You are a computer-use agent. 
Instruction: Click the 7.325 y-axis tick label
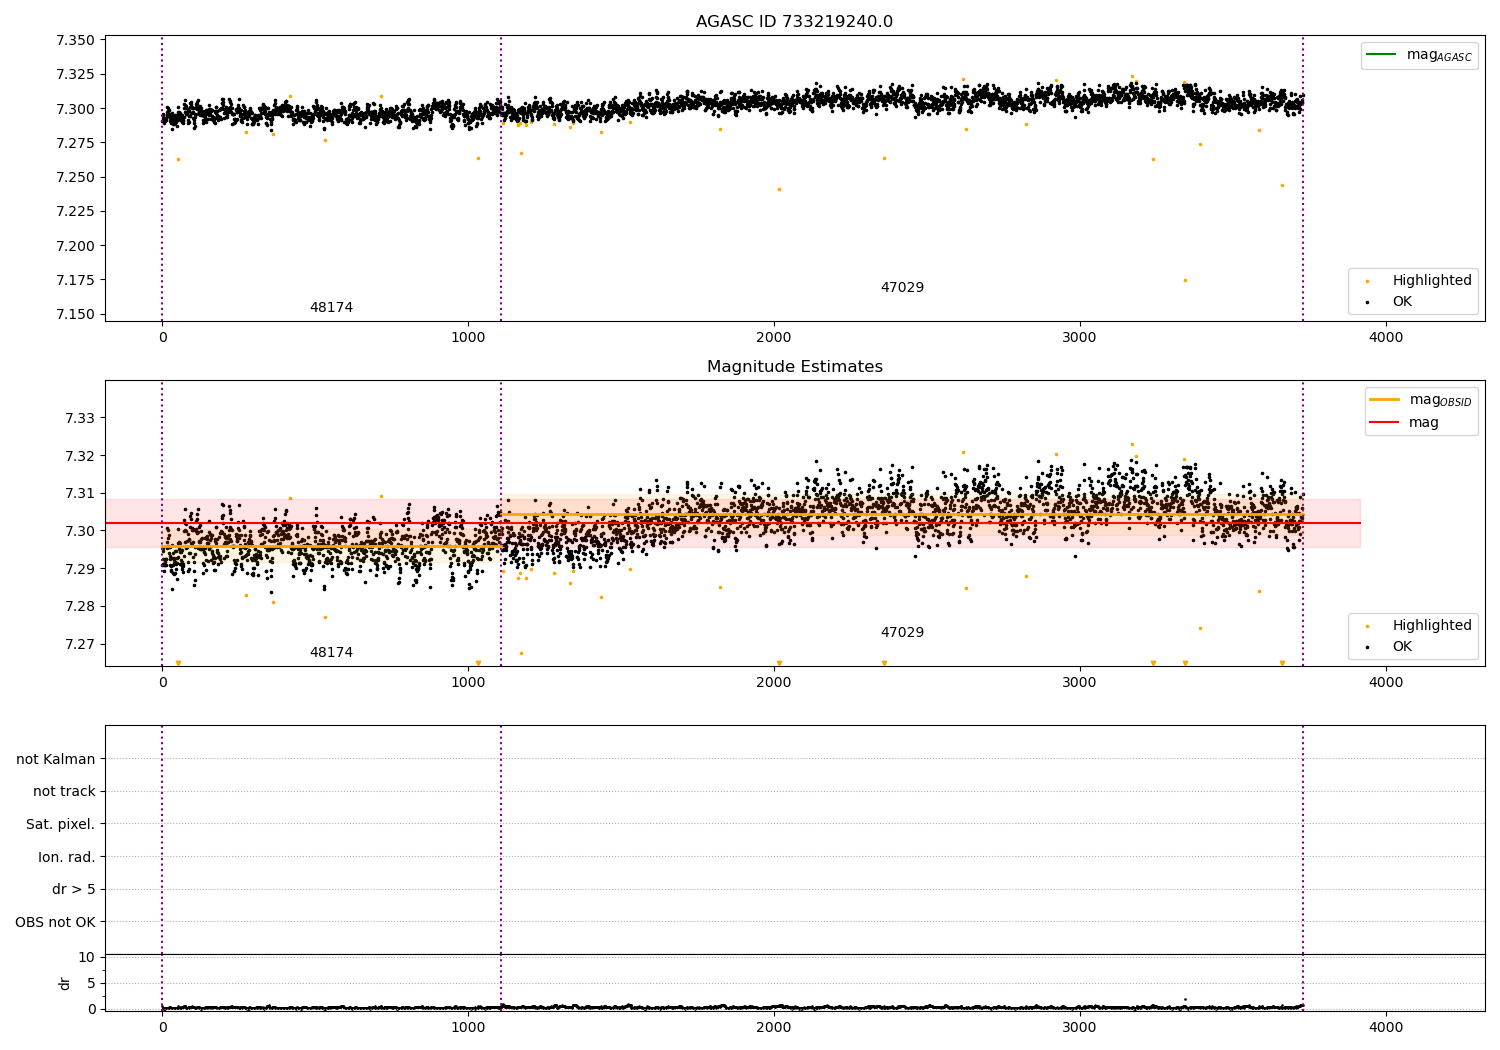click(76, 75)
